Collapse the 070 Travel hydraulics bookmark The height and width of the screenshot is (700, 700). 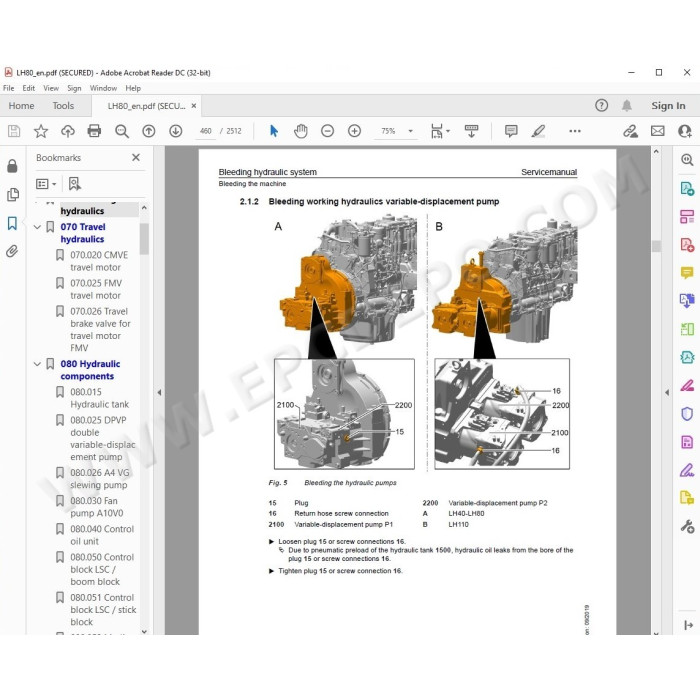38,227
